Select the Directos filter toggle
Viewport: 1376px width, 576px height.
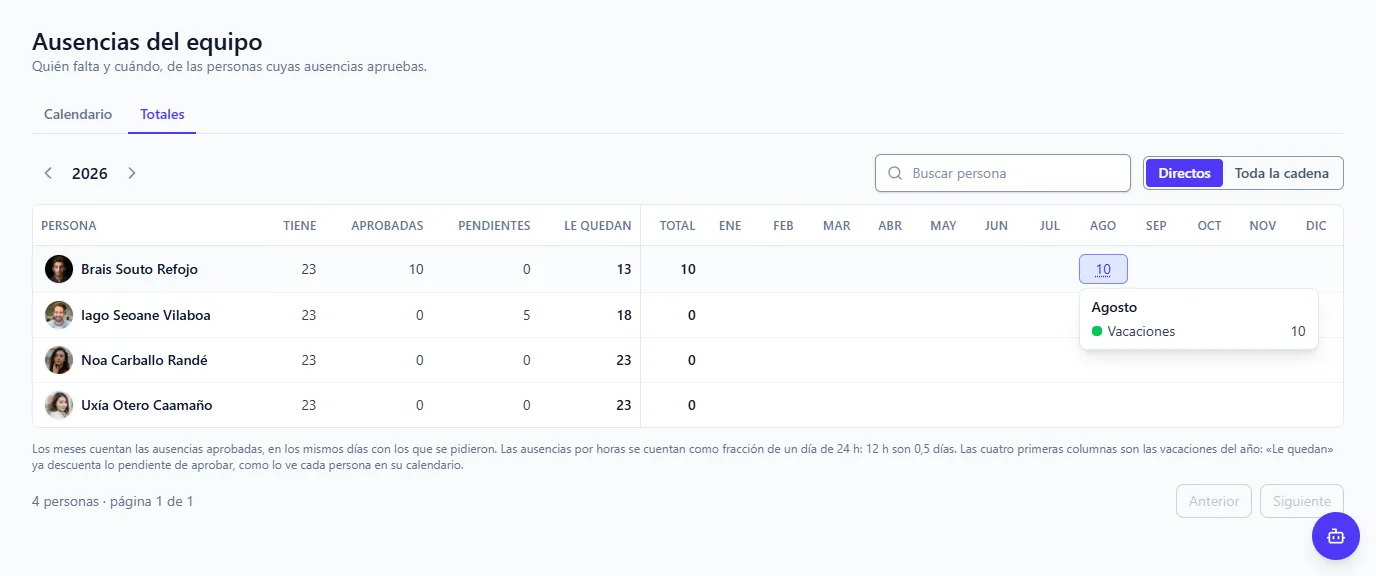[x=1184, y=173]
